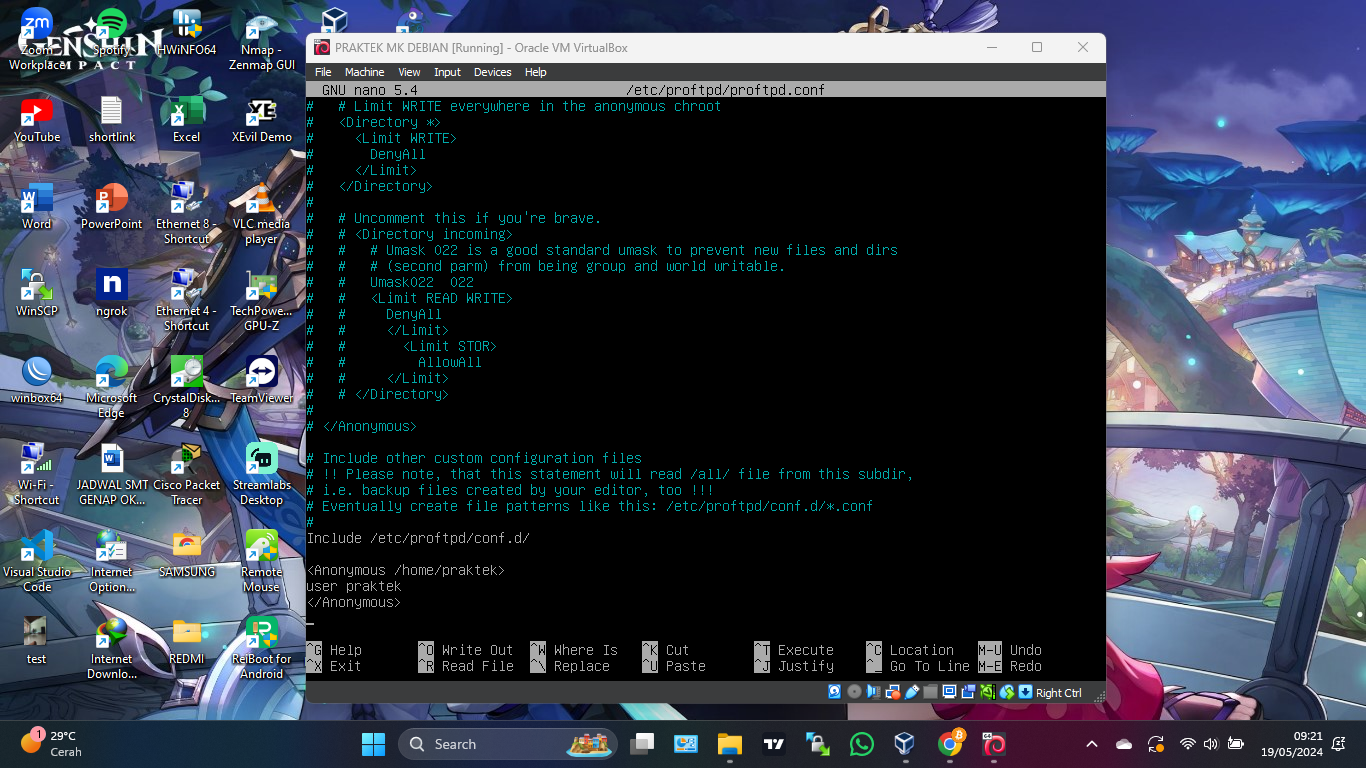Select the Excel desktop shortcut

pos(187,120)
